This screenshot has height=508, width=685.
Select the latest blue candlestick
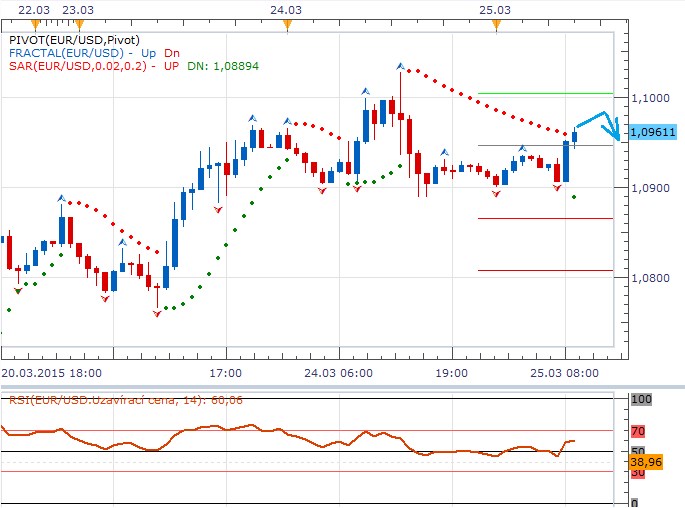tap(575, 138)
